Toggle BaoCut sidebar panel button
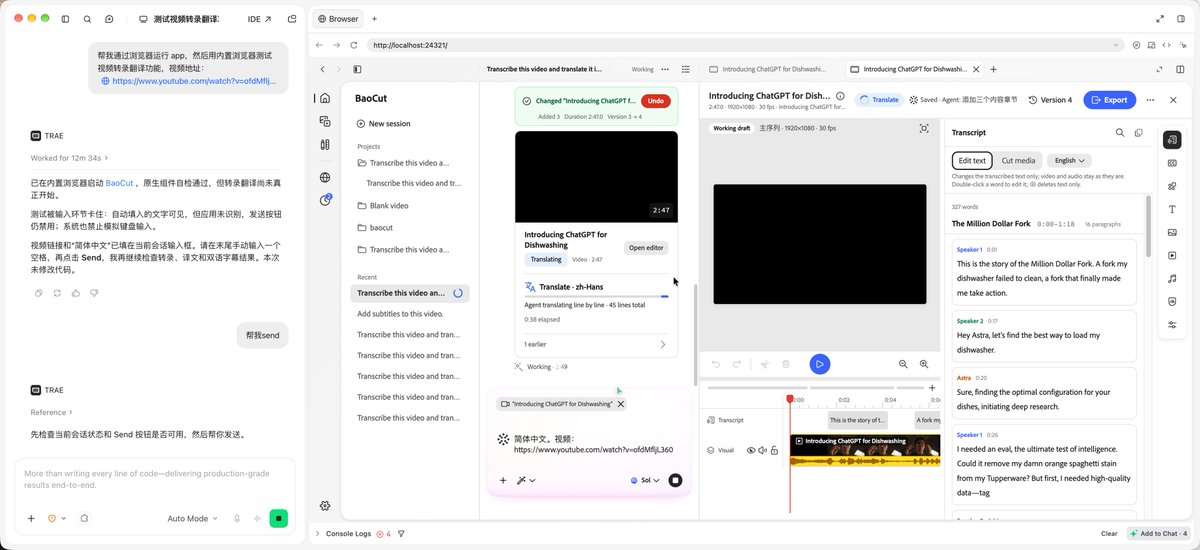The height and width of the screenshot is (550, 1200). pyautogui.click(x=357, y=69)
